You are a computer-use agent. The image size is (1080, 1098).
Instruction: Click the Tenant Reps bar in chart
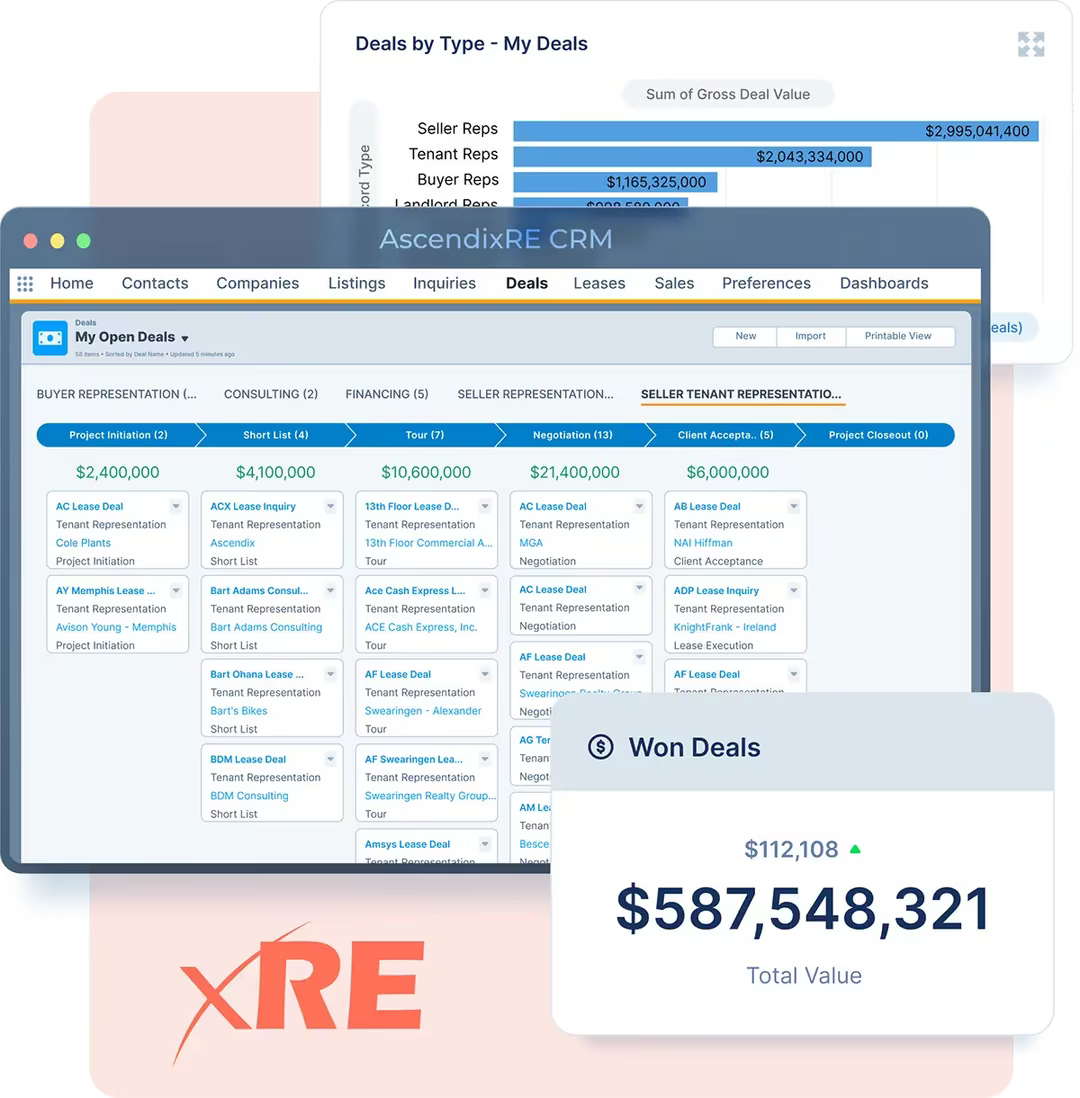pyautogui.click(x=692, y=156)
